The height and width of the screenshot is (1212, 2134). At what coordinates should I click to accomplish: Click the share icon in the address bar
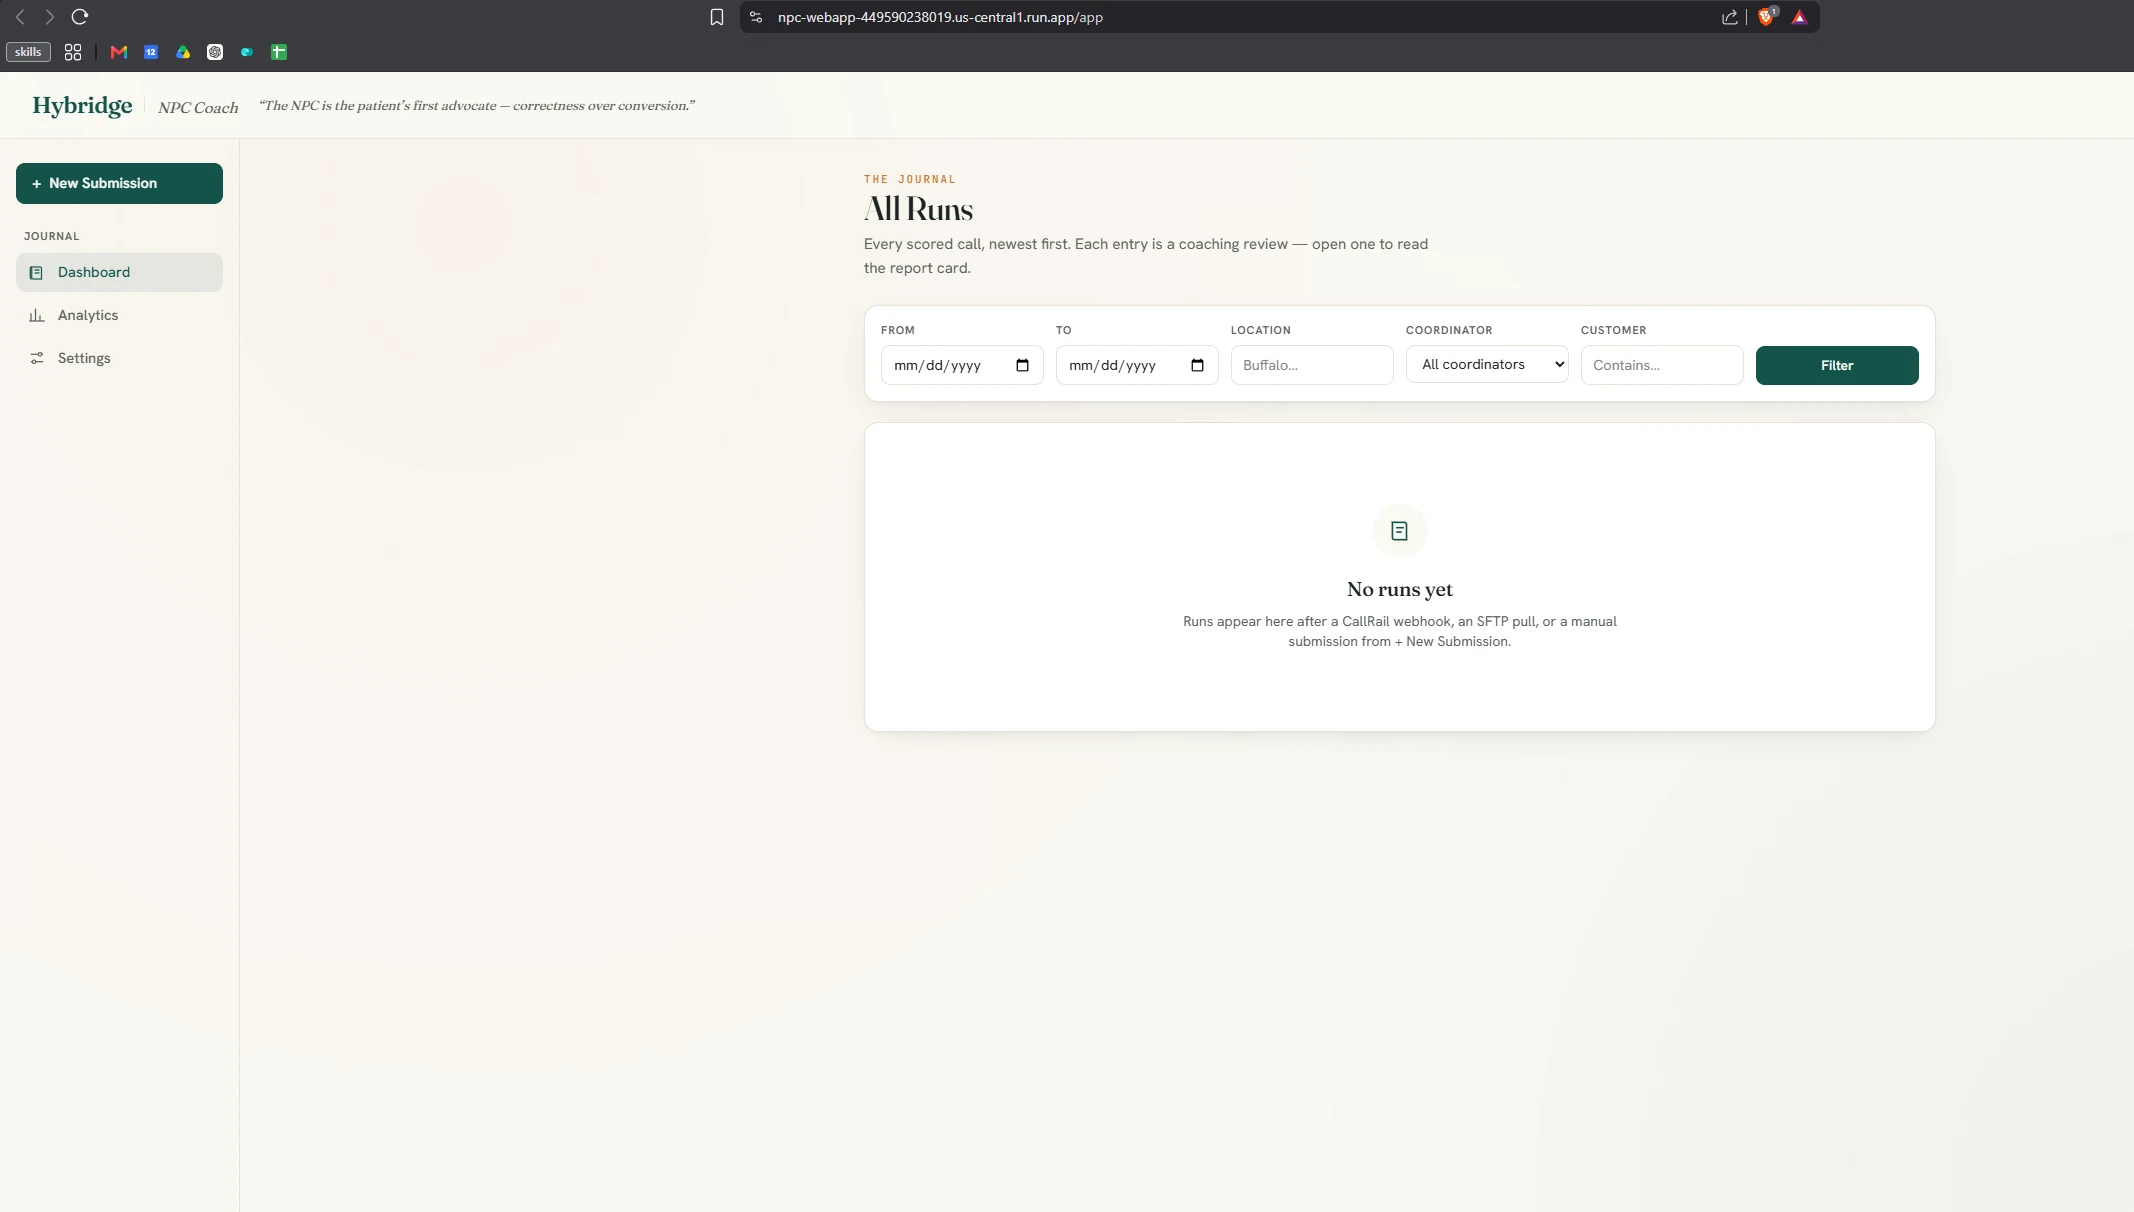point(1729,17)
